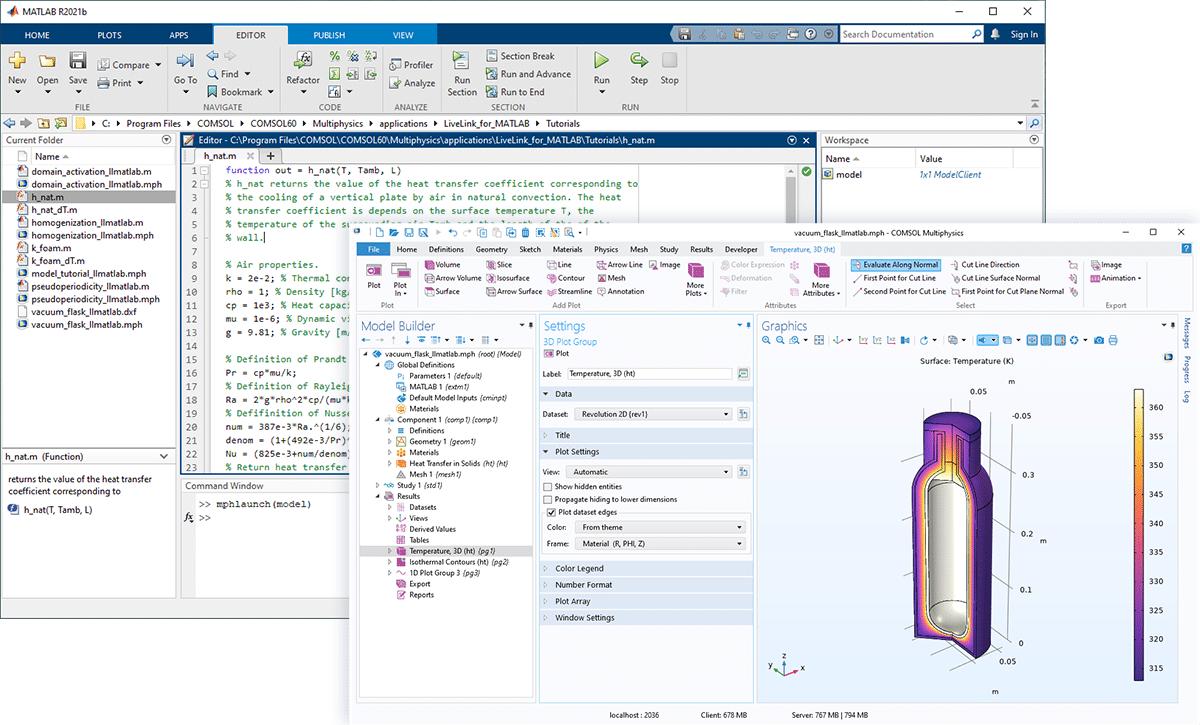Click the print icon in Graphics toolbar
Viewport: 1200px width, 725px height.
pyautogui.click(x=1114, y=340)
